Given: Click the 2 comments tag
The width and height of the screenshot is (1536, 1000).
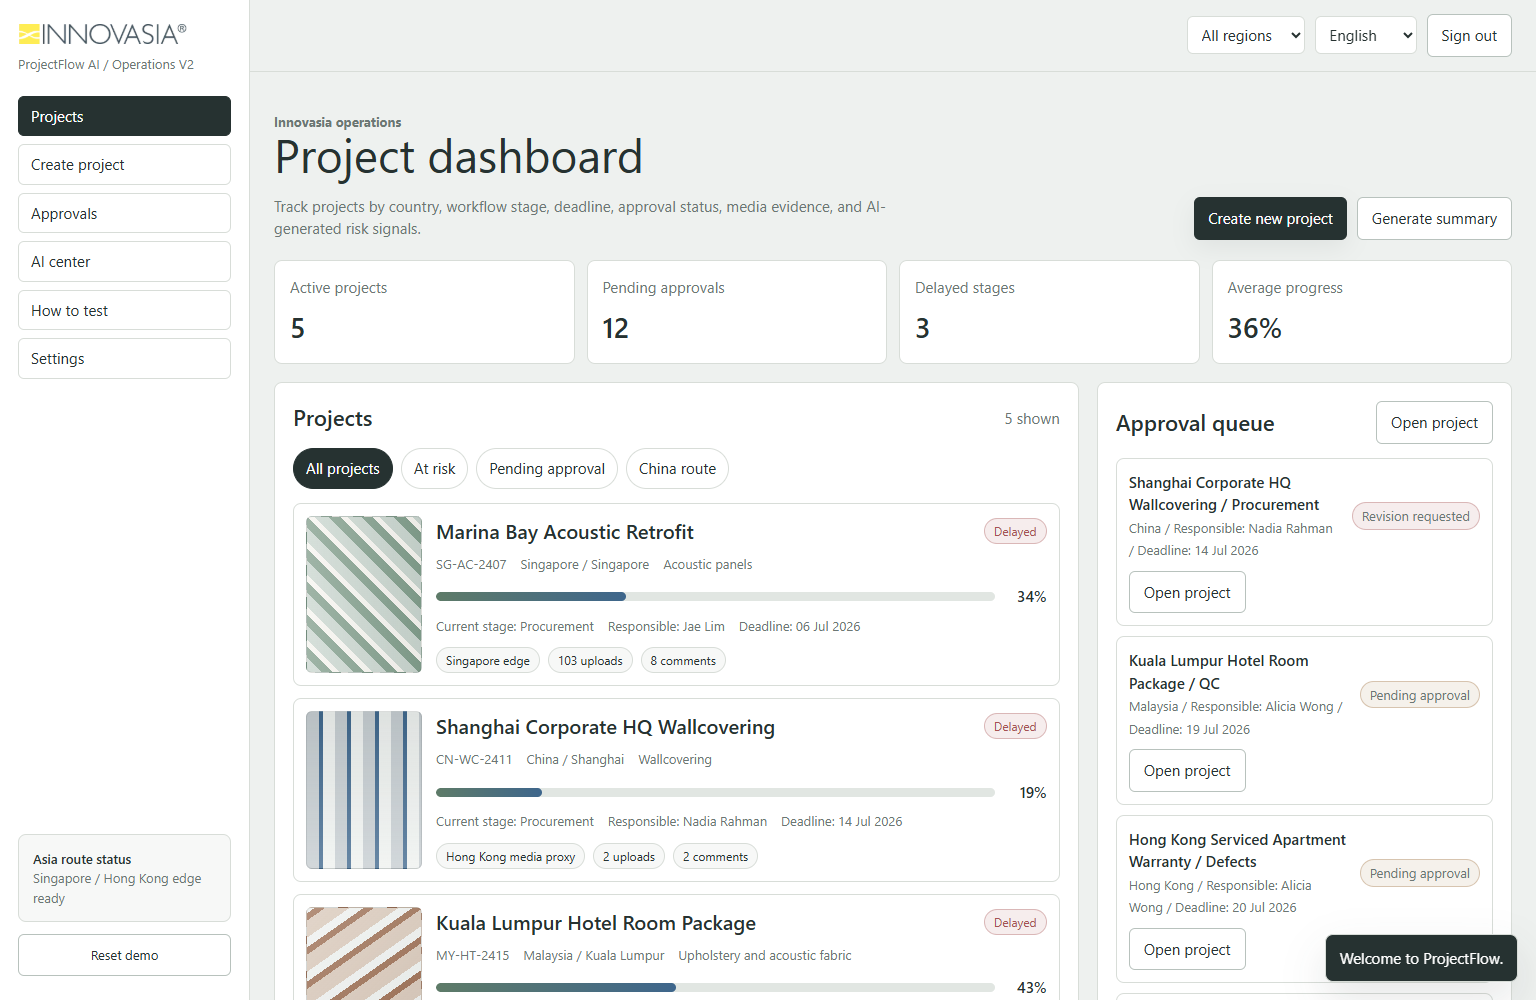Looking at the screenshot, I should pos(715,856).
